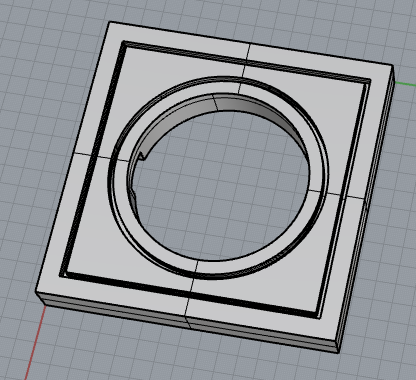Click the seam line on the frame's far edge
Image resolution: width=416 pixels, height=380 pixels.
(248, 52)
